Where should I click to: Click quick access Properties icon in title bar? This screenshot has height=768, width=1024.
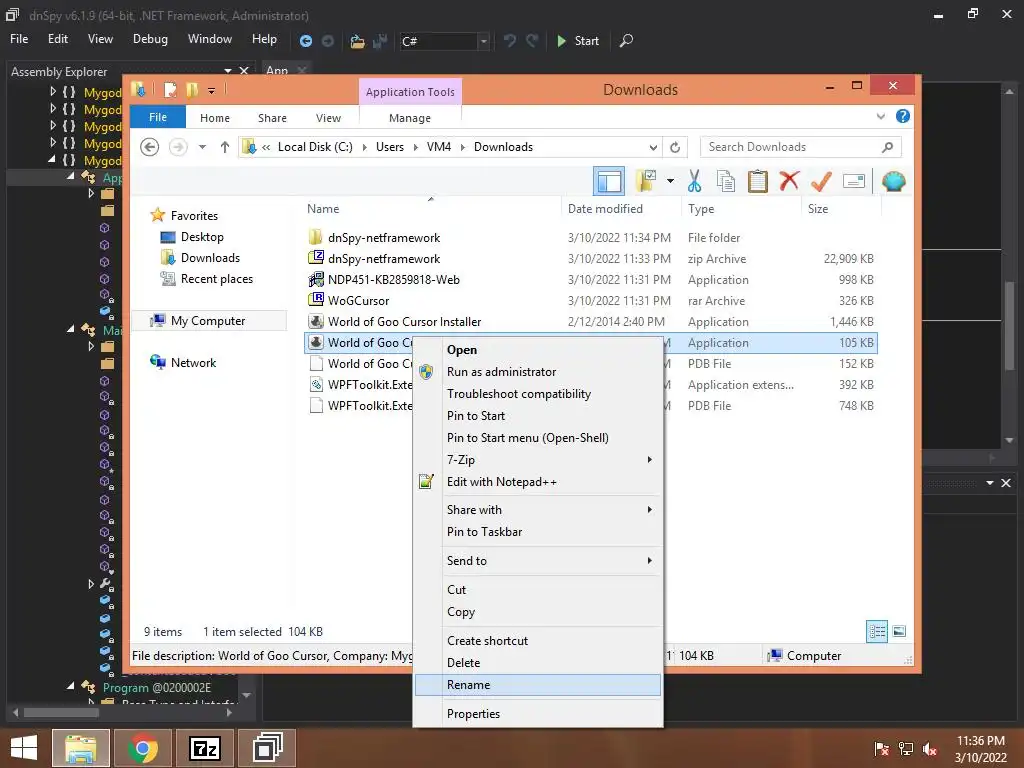tap(170, 90)
